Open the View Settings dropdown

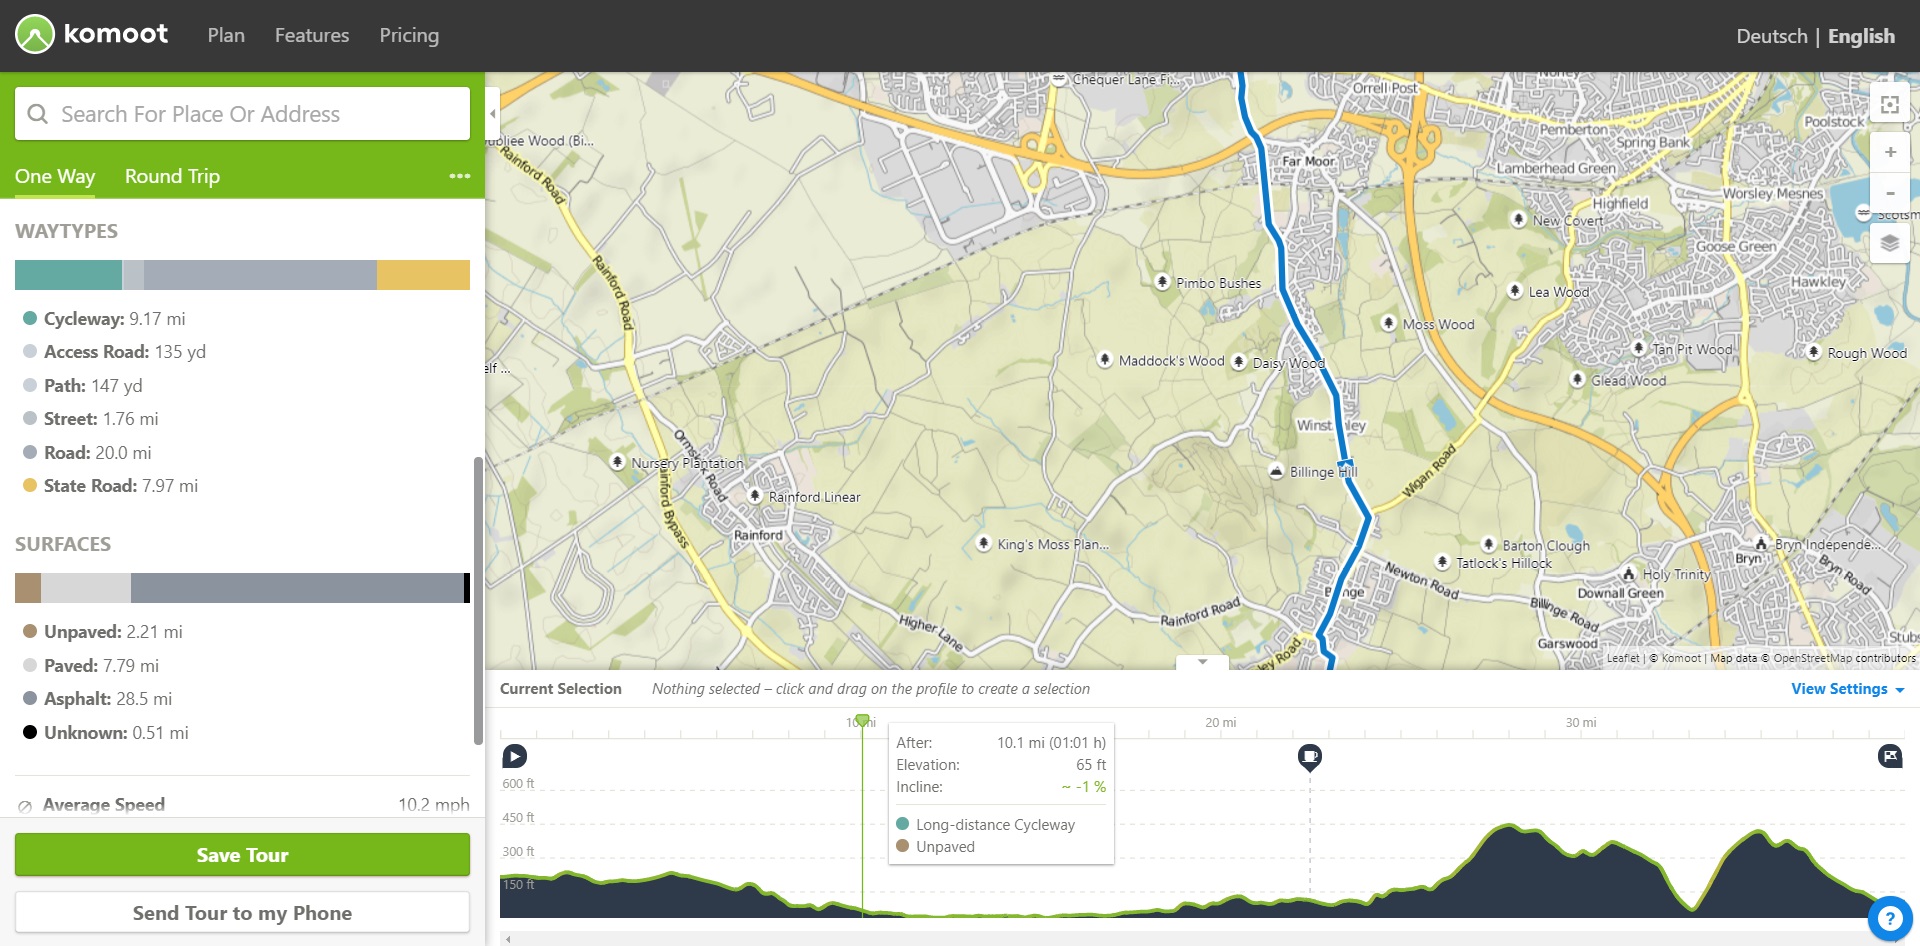pos(1847,689)
